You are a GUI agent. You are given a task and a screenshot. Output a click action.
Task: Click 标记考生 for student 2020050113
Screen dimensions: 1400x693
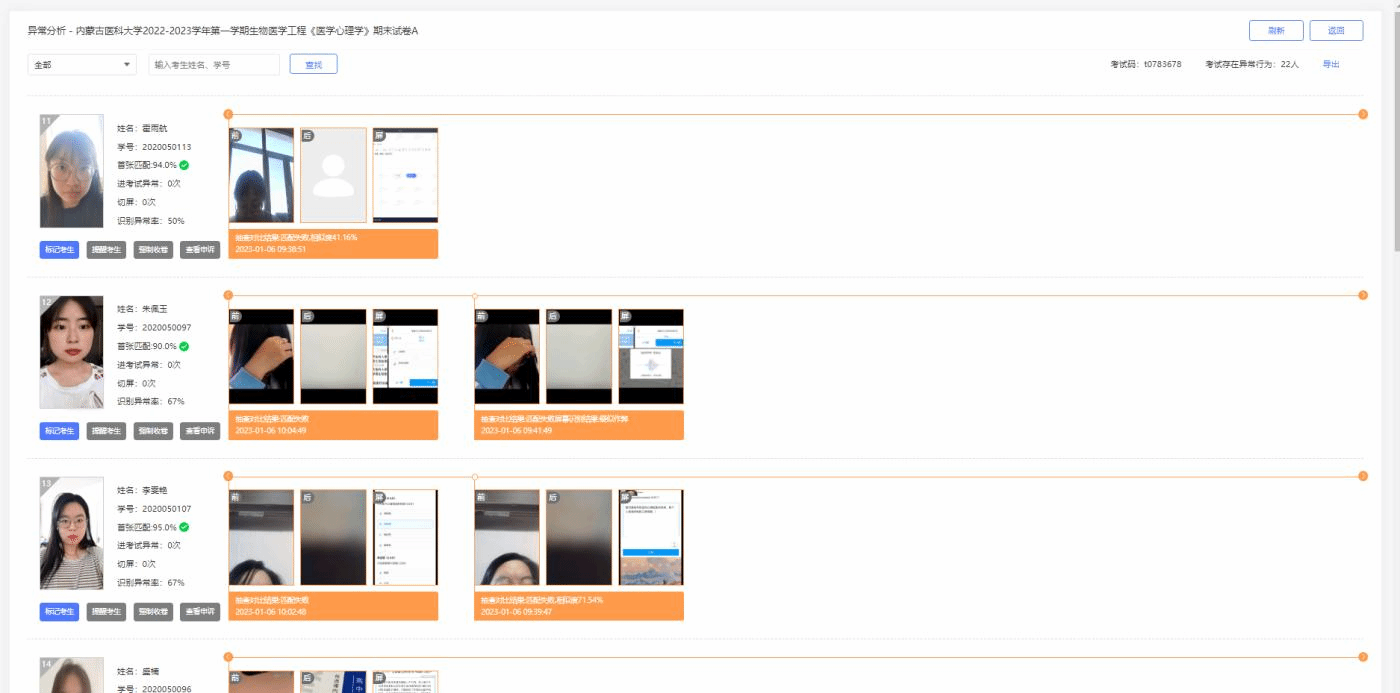60,250
